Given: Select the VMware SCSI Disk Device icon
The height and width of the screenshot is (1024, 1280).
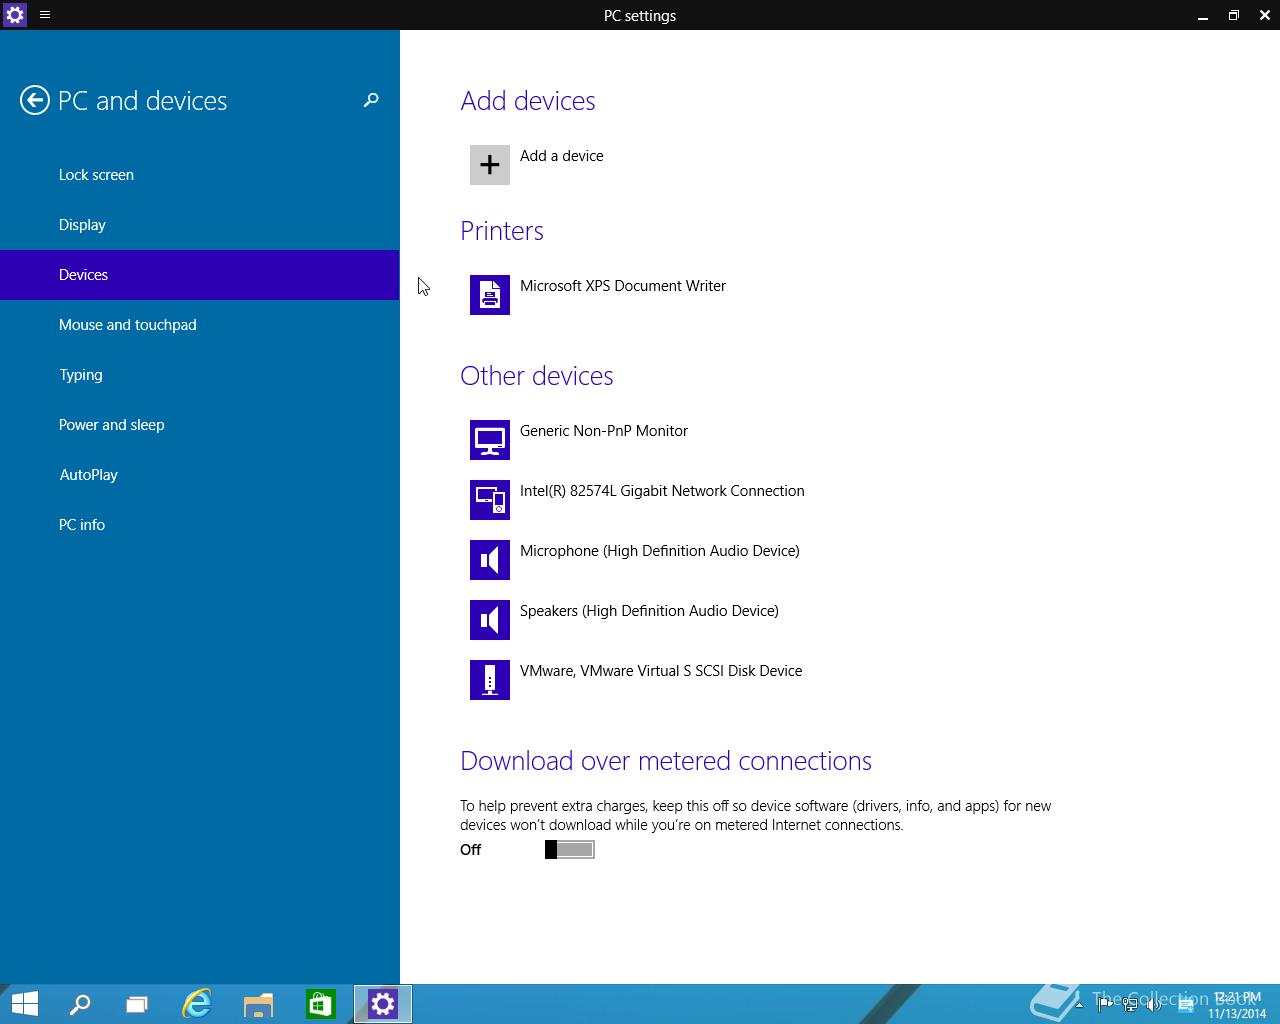Looking at the screenshot, I should [x=490, y=680].
